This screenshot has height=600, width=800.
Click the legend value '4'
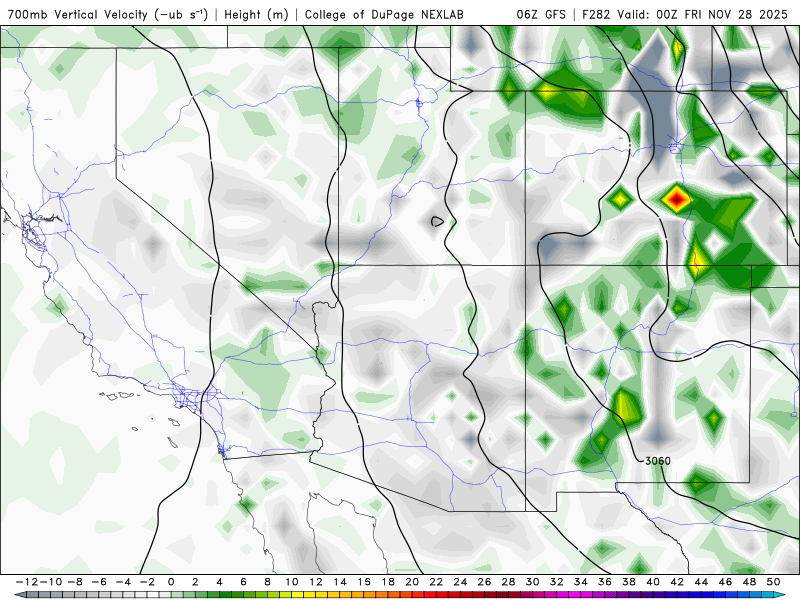(219, 582)
